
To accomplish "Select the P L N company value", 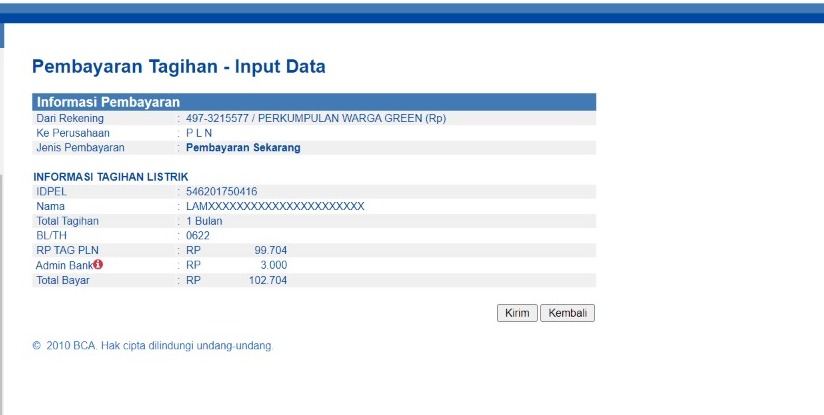I will (199, 132).
